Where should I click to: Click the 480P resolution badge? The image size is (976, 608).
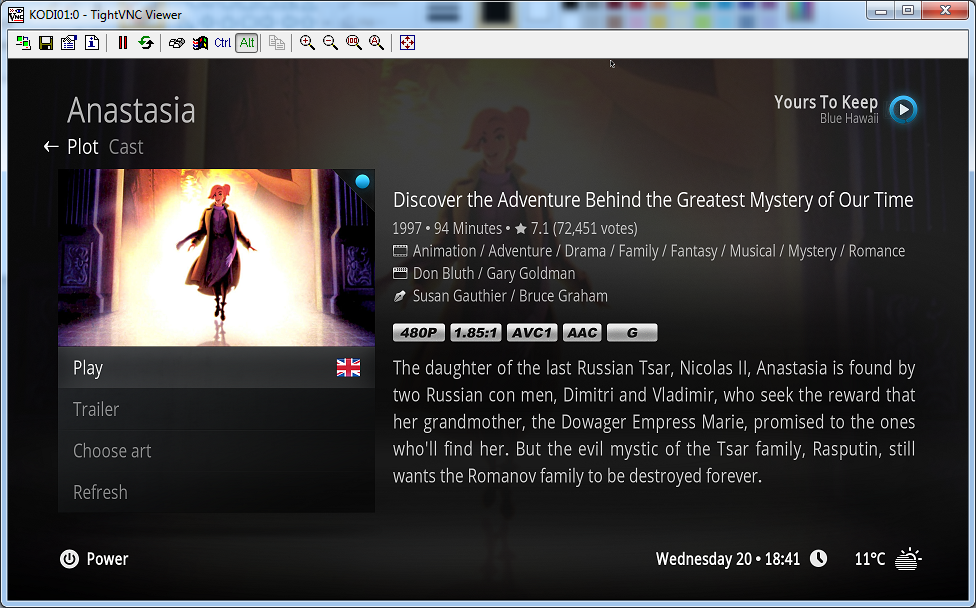pos(418,333)
